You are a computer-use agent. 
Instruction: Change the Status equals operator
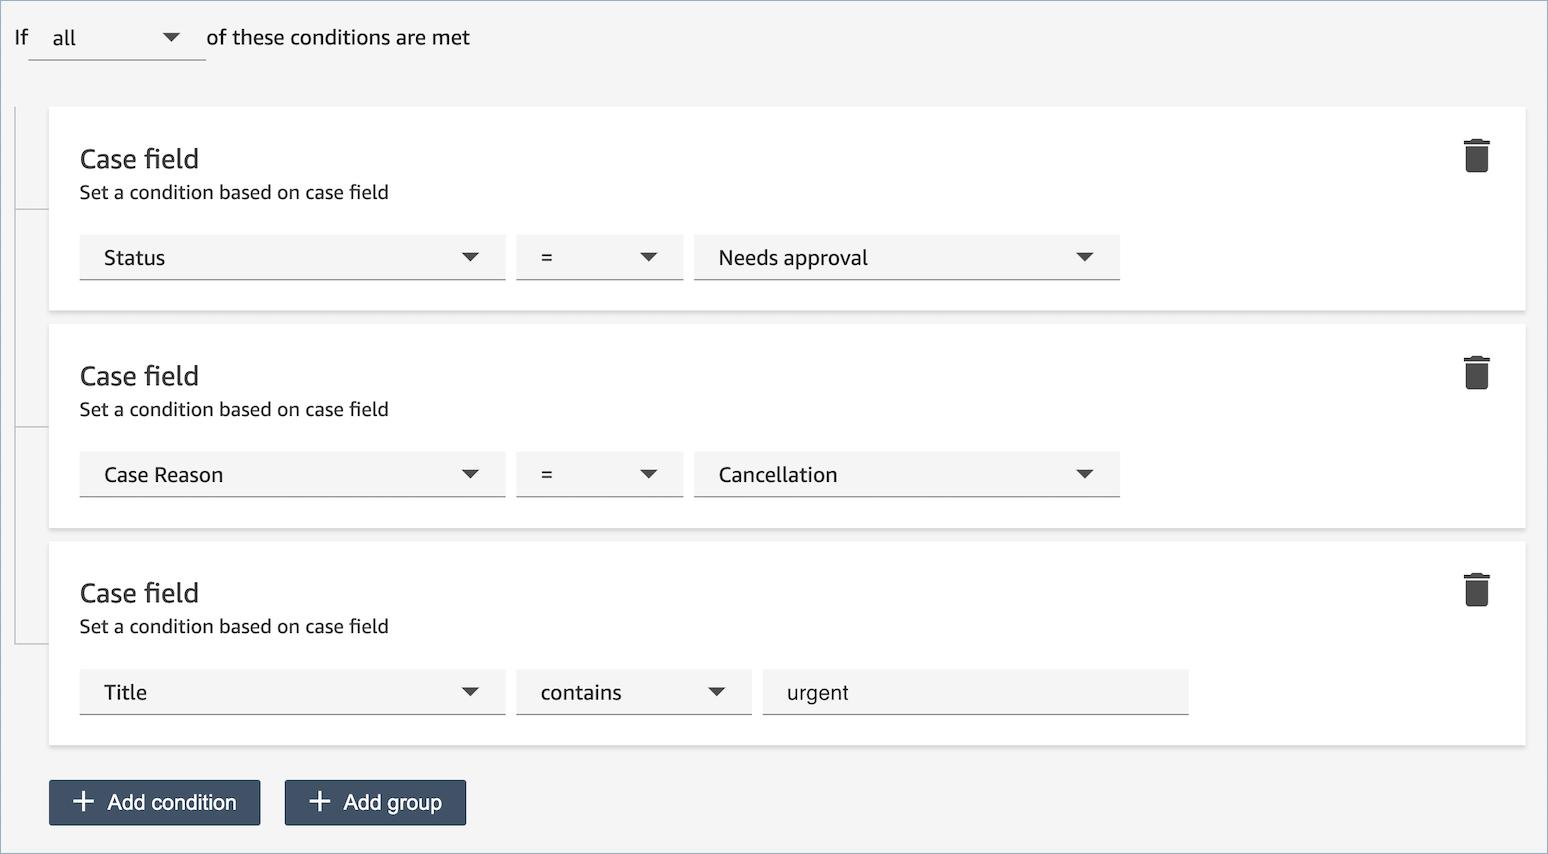pos(599,258)
